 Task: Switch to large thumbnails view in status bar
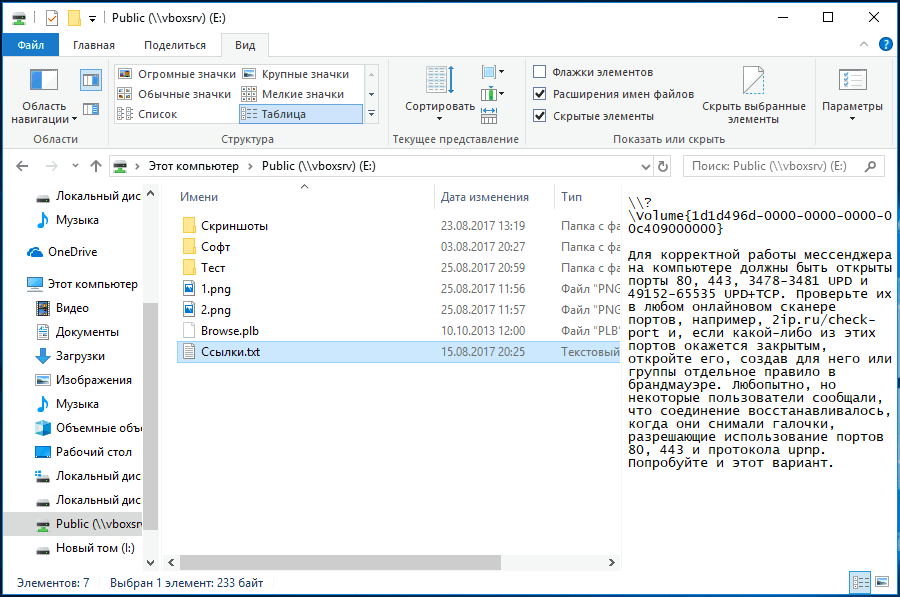tap(881, 582)
